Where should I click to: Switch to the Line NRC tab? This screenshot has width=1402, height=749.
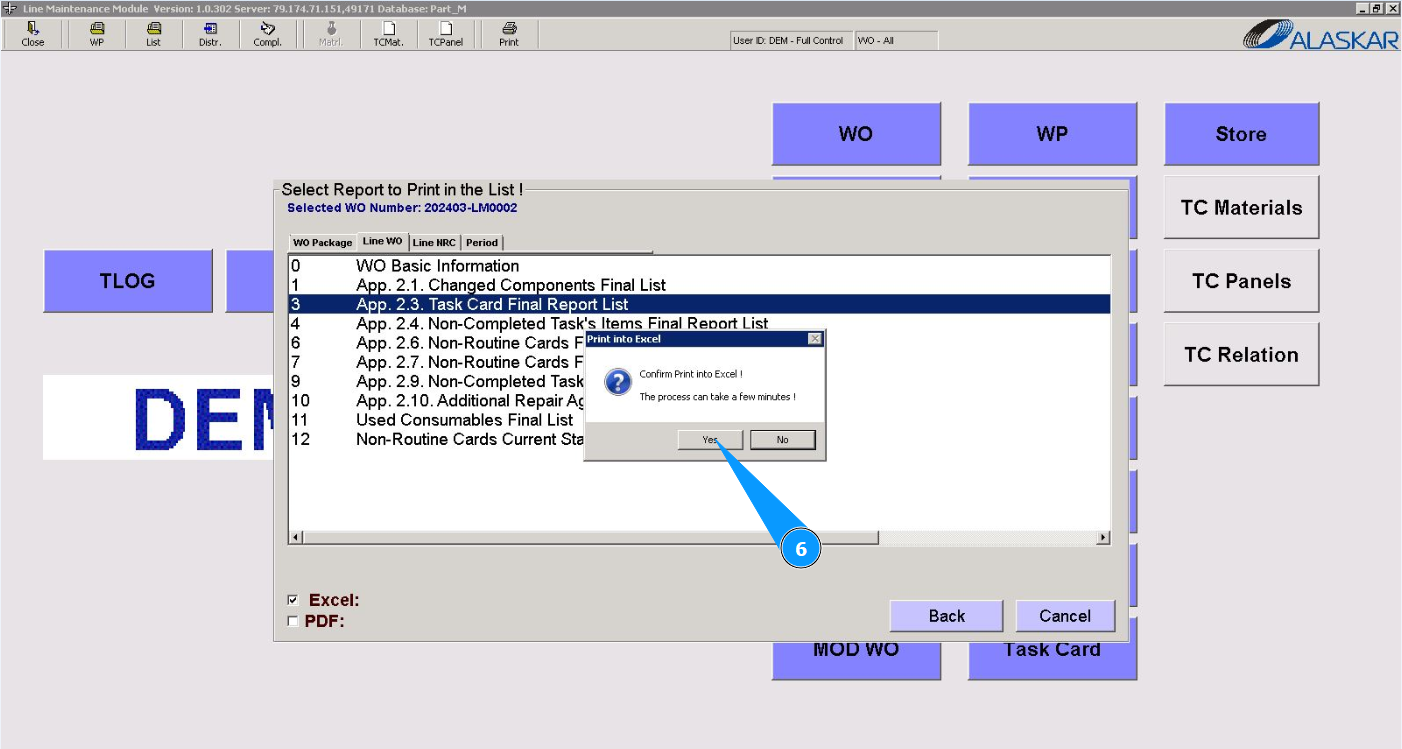point(434,242)
